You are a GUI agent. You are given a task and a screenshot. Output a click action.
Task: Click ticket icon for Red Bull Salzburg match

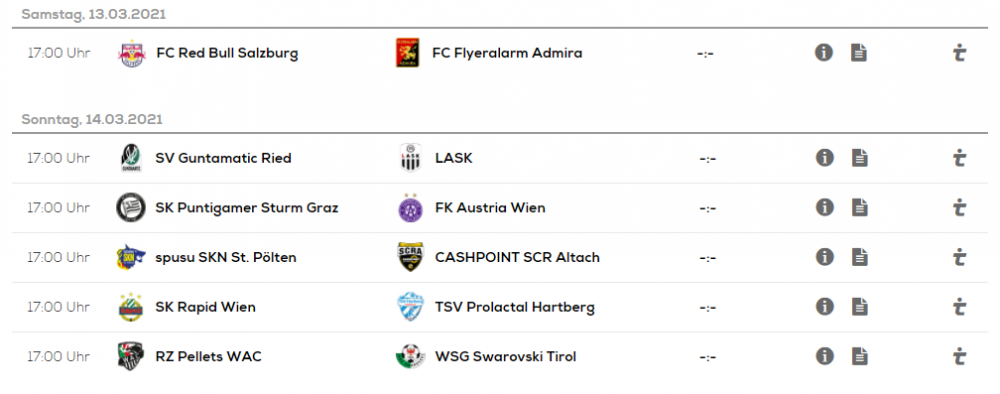[959, 53]
